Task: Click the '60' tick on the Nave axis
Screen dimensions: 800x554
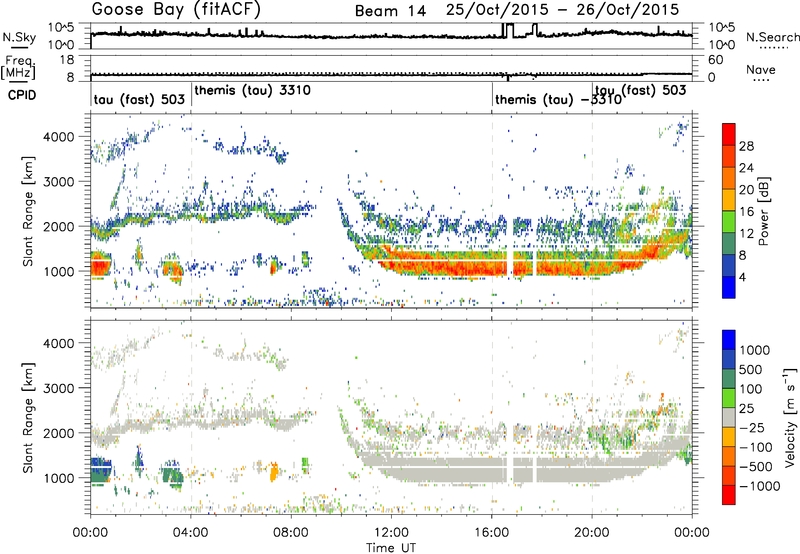Action: coord(716,60)
